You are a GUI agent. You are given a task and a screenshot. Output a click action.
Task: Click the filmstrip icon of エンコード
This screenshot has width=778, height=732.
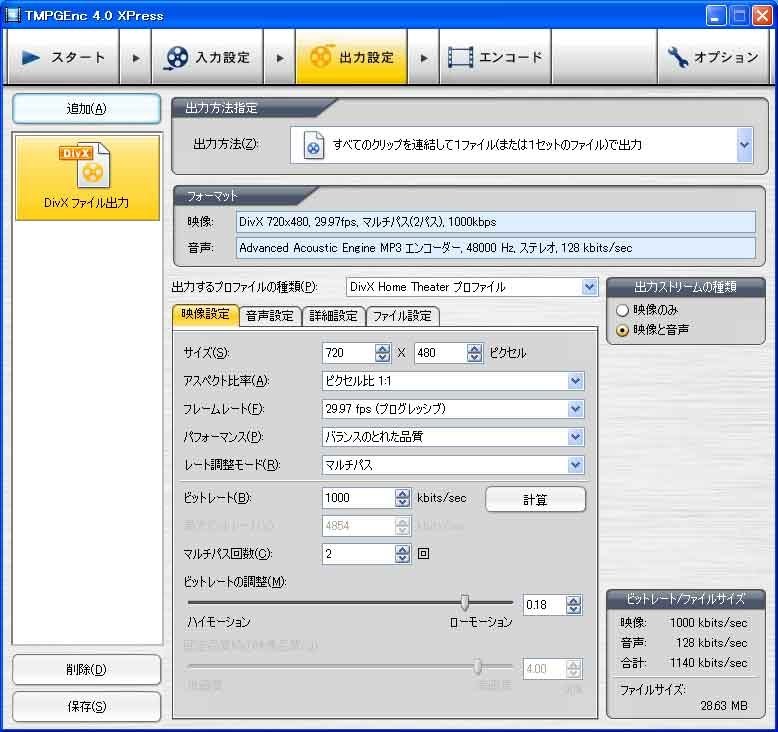pyautogui.click(x=460, y=58)
